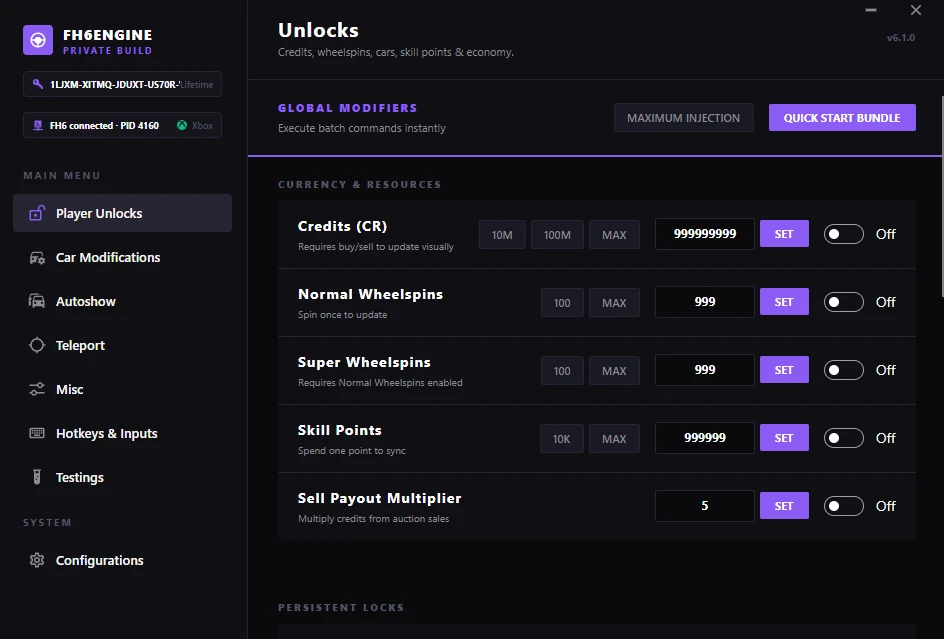This screenshot has height=639, width=944.
Task: Click the vertical scrollbar thumb
Action: click(x=942, y=196)
